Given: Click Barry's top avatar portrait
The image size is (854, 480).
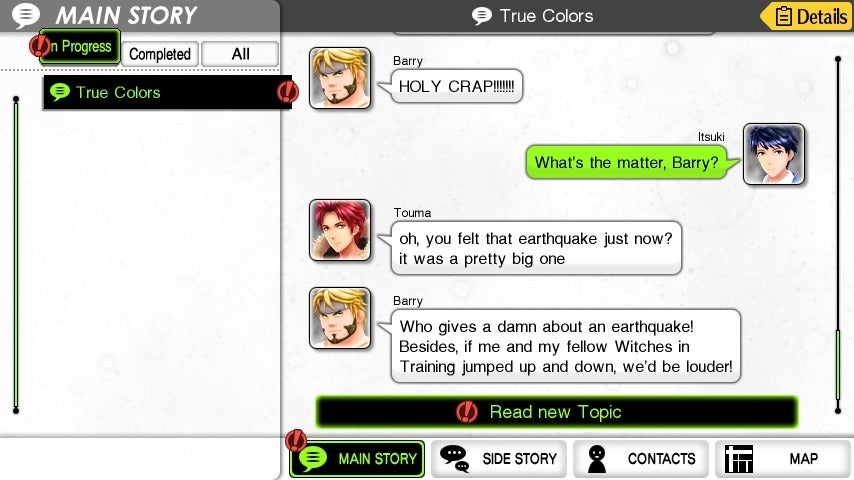Looking at the screenshot, I should tap(340, 78).
